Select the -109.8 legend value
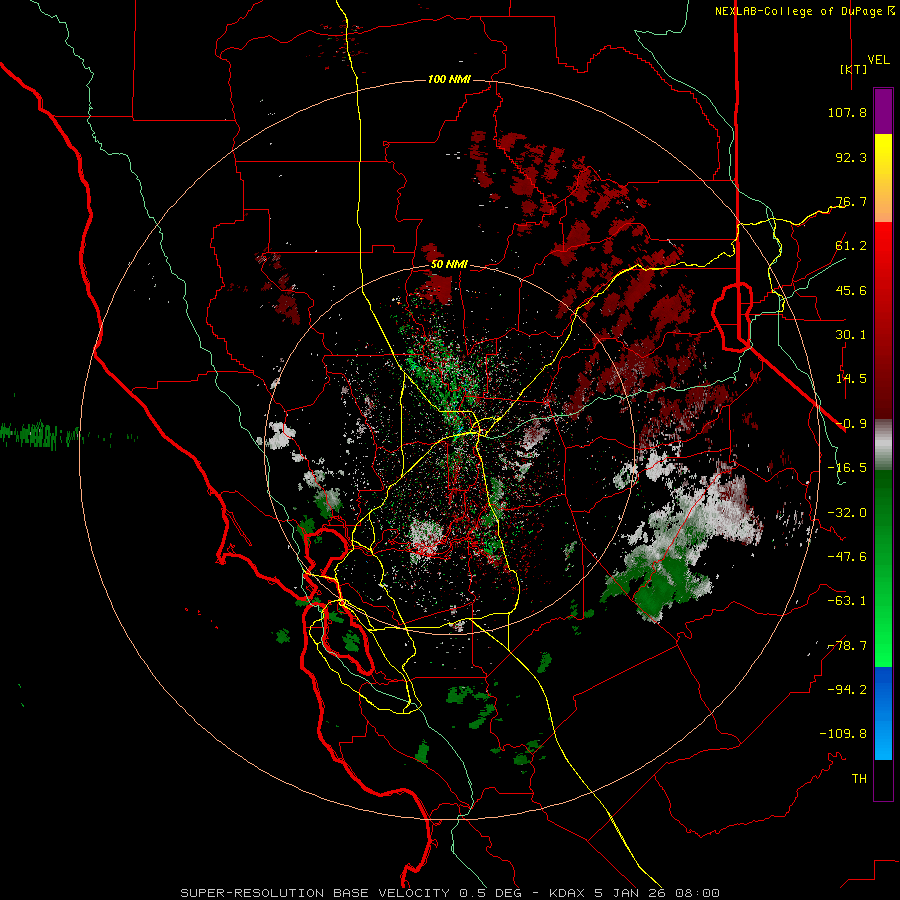The image size is (900, 900). pos(843,734)
